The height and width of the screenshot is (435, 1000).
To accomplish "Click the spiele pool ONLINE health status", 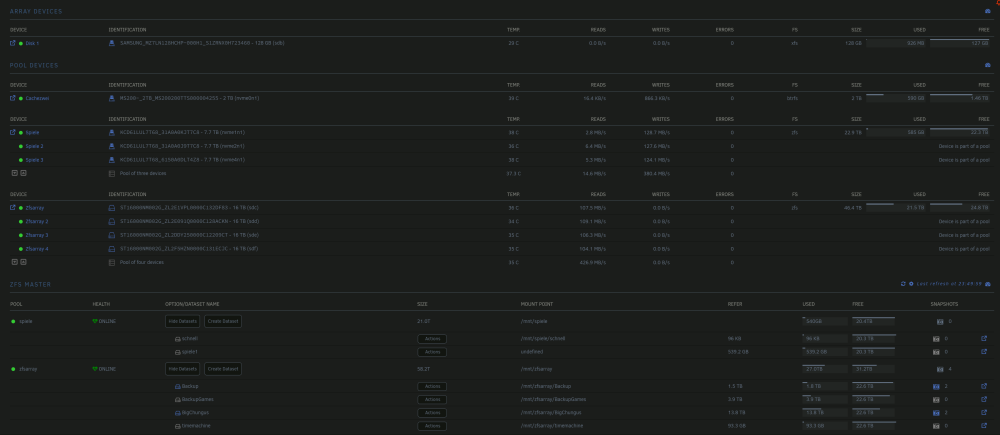I will [104, 321].
